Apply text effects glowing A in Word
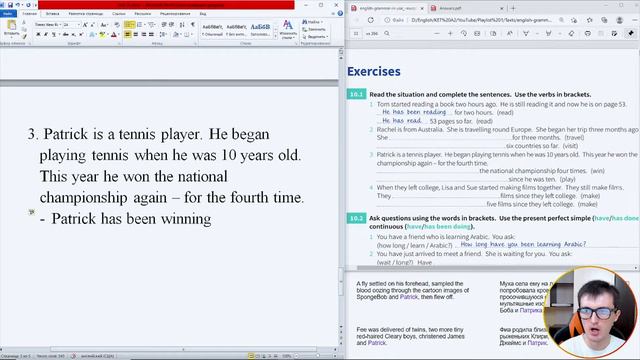 click(x=93, y=34)
